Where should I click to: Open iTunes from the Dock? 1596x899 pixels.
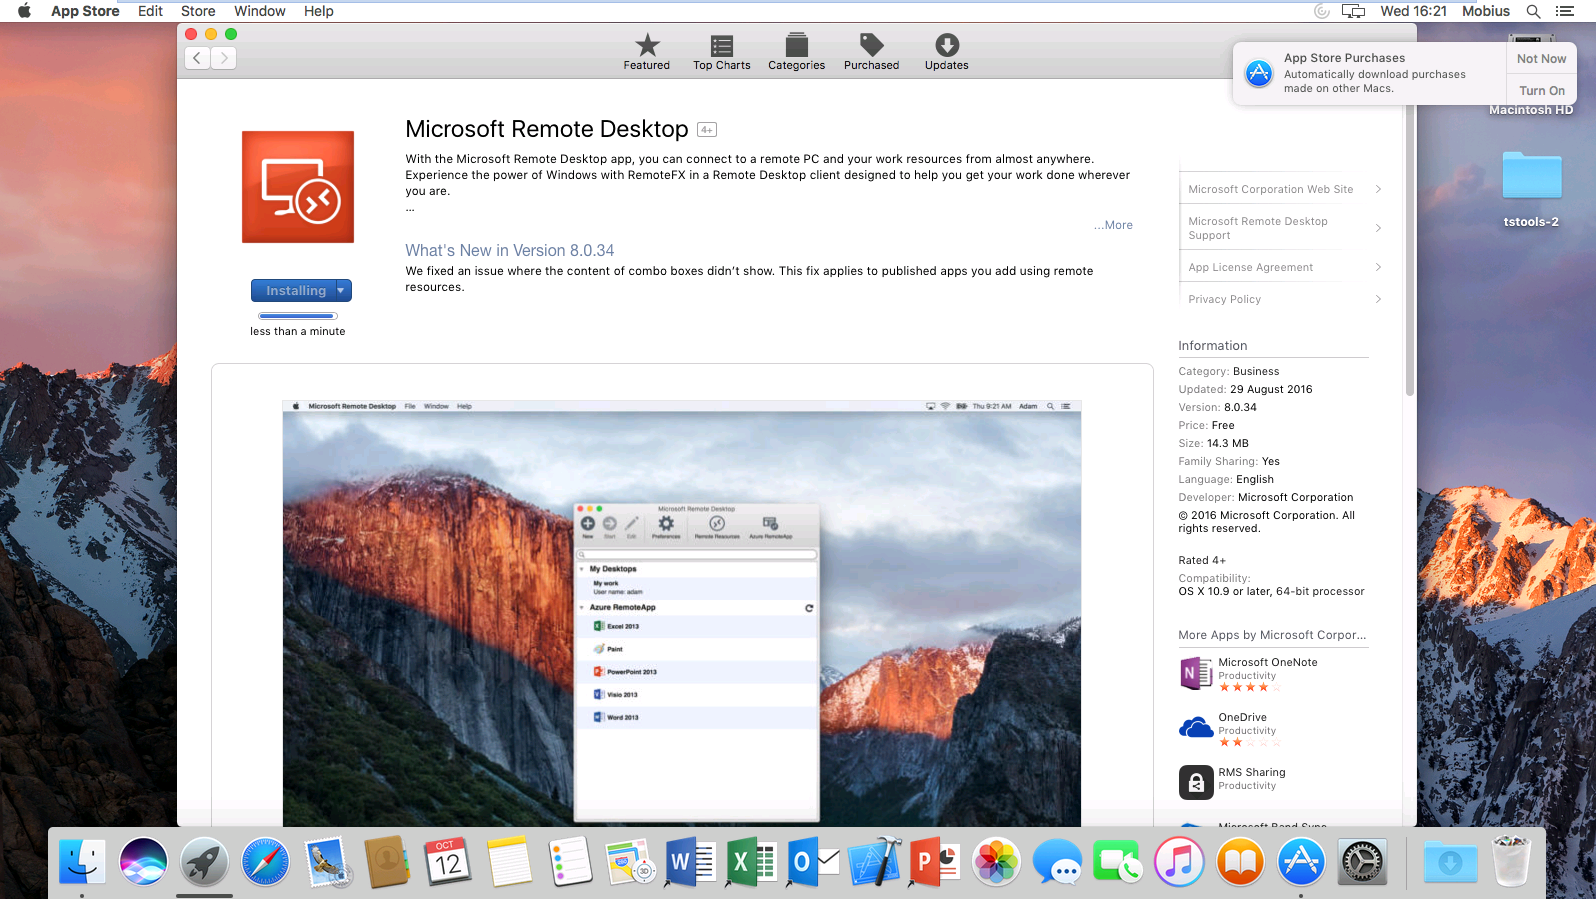pyautogui.click(x=1179, y=861)
